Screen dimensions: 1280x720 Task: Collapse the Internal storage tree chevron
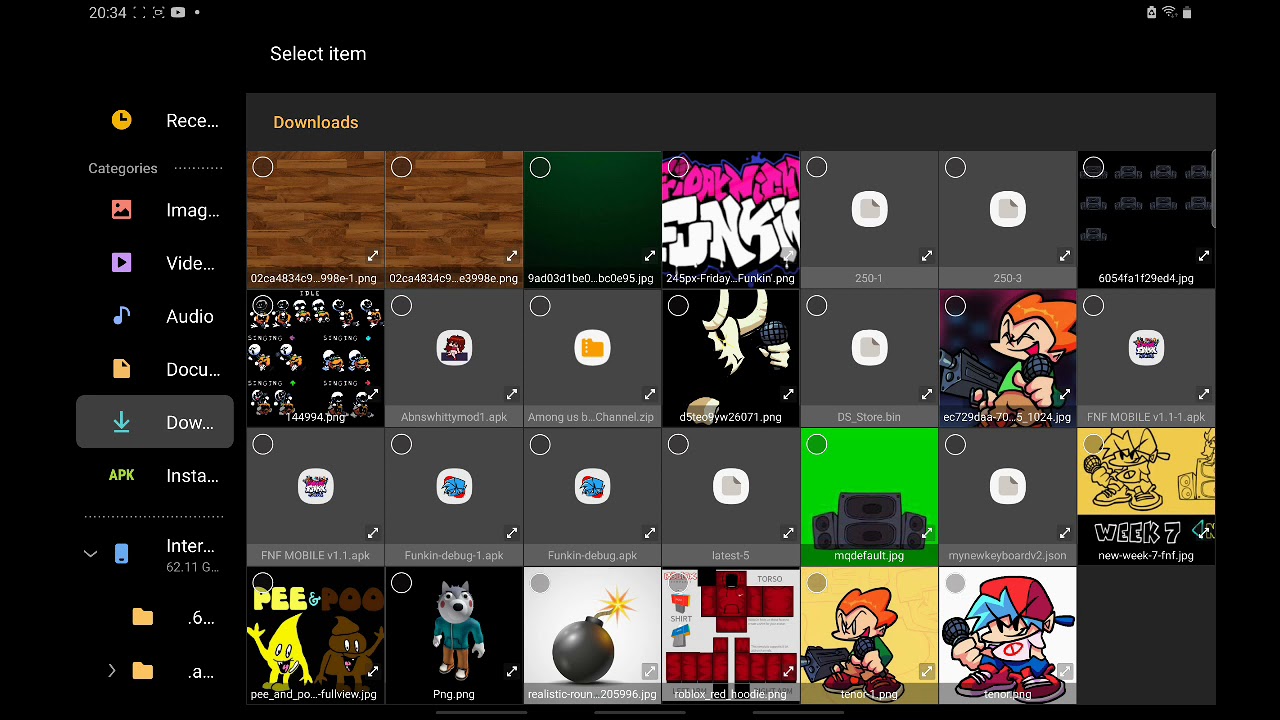pos(91,553)
